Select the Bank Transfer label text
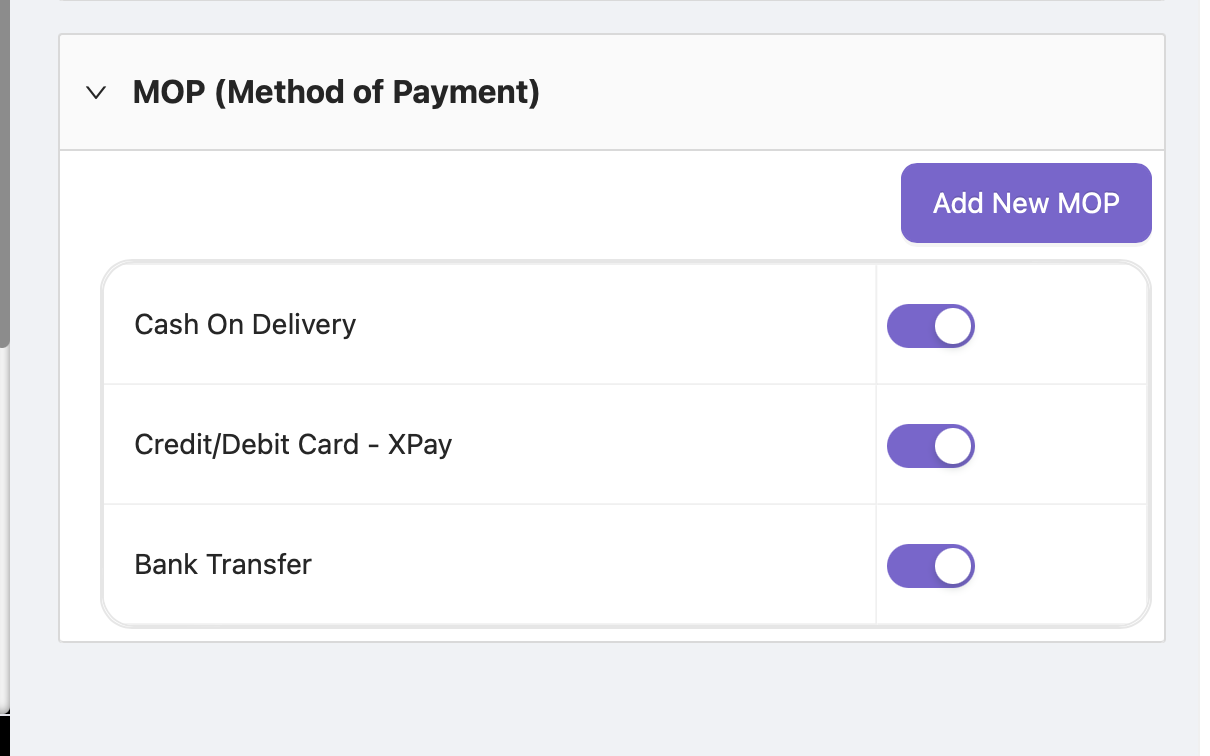Screen dimensions: 1210x756 [x=223, y=565]
